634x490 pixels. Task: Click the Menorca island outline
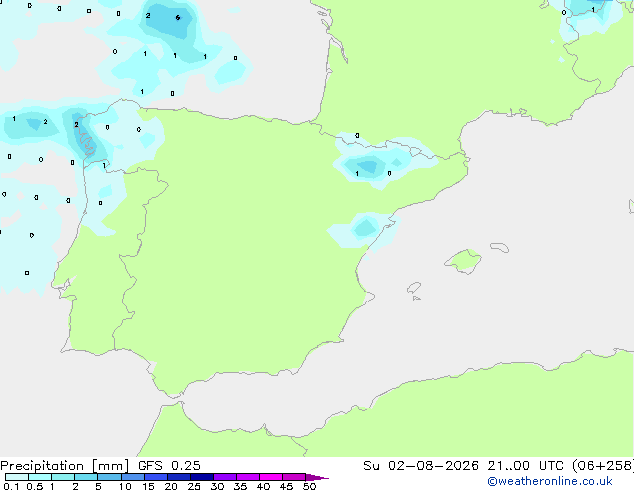[500, 247]
